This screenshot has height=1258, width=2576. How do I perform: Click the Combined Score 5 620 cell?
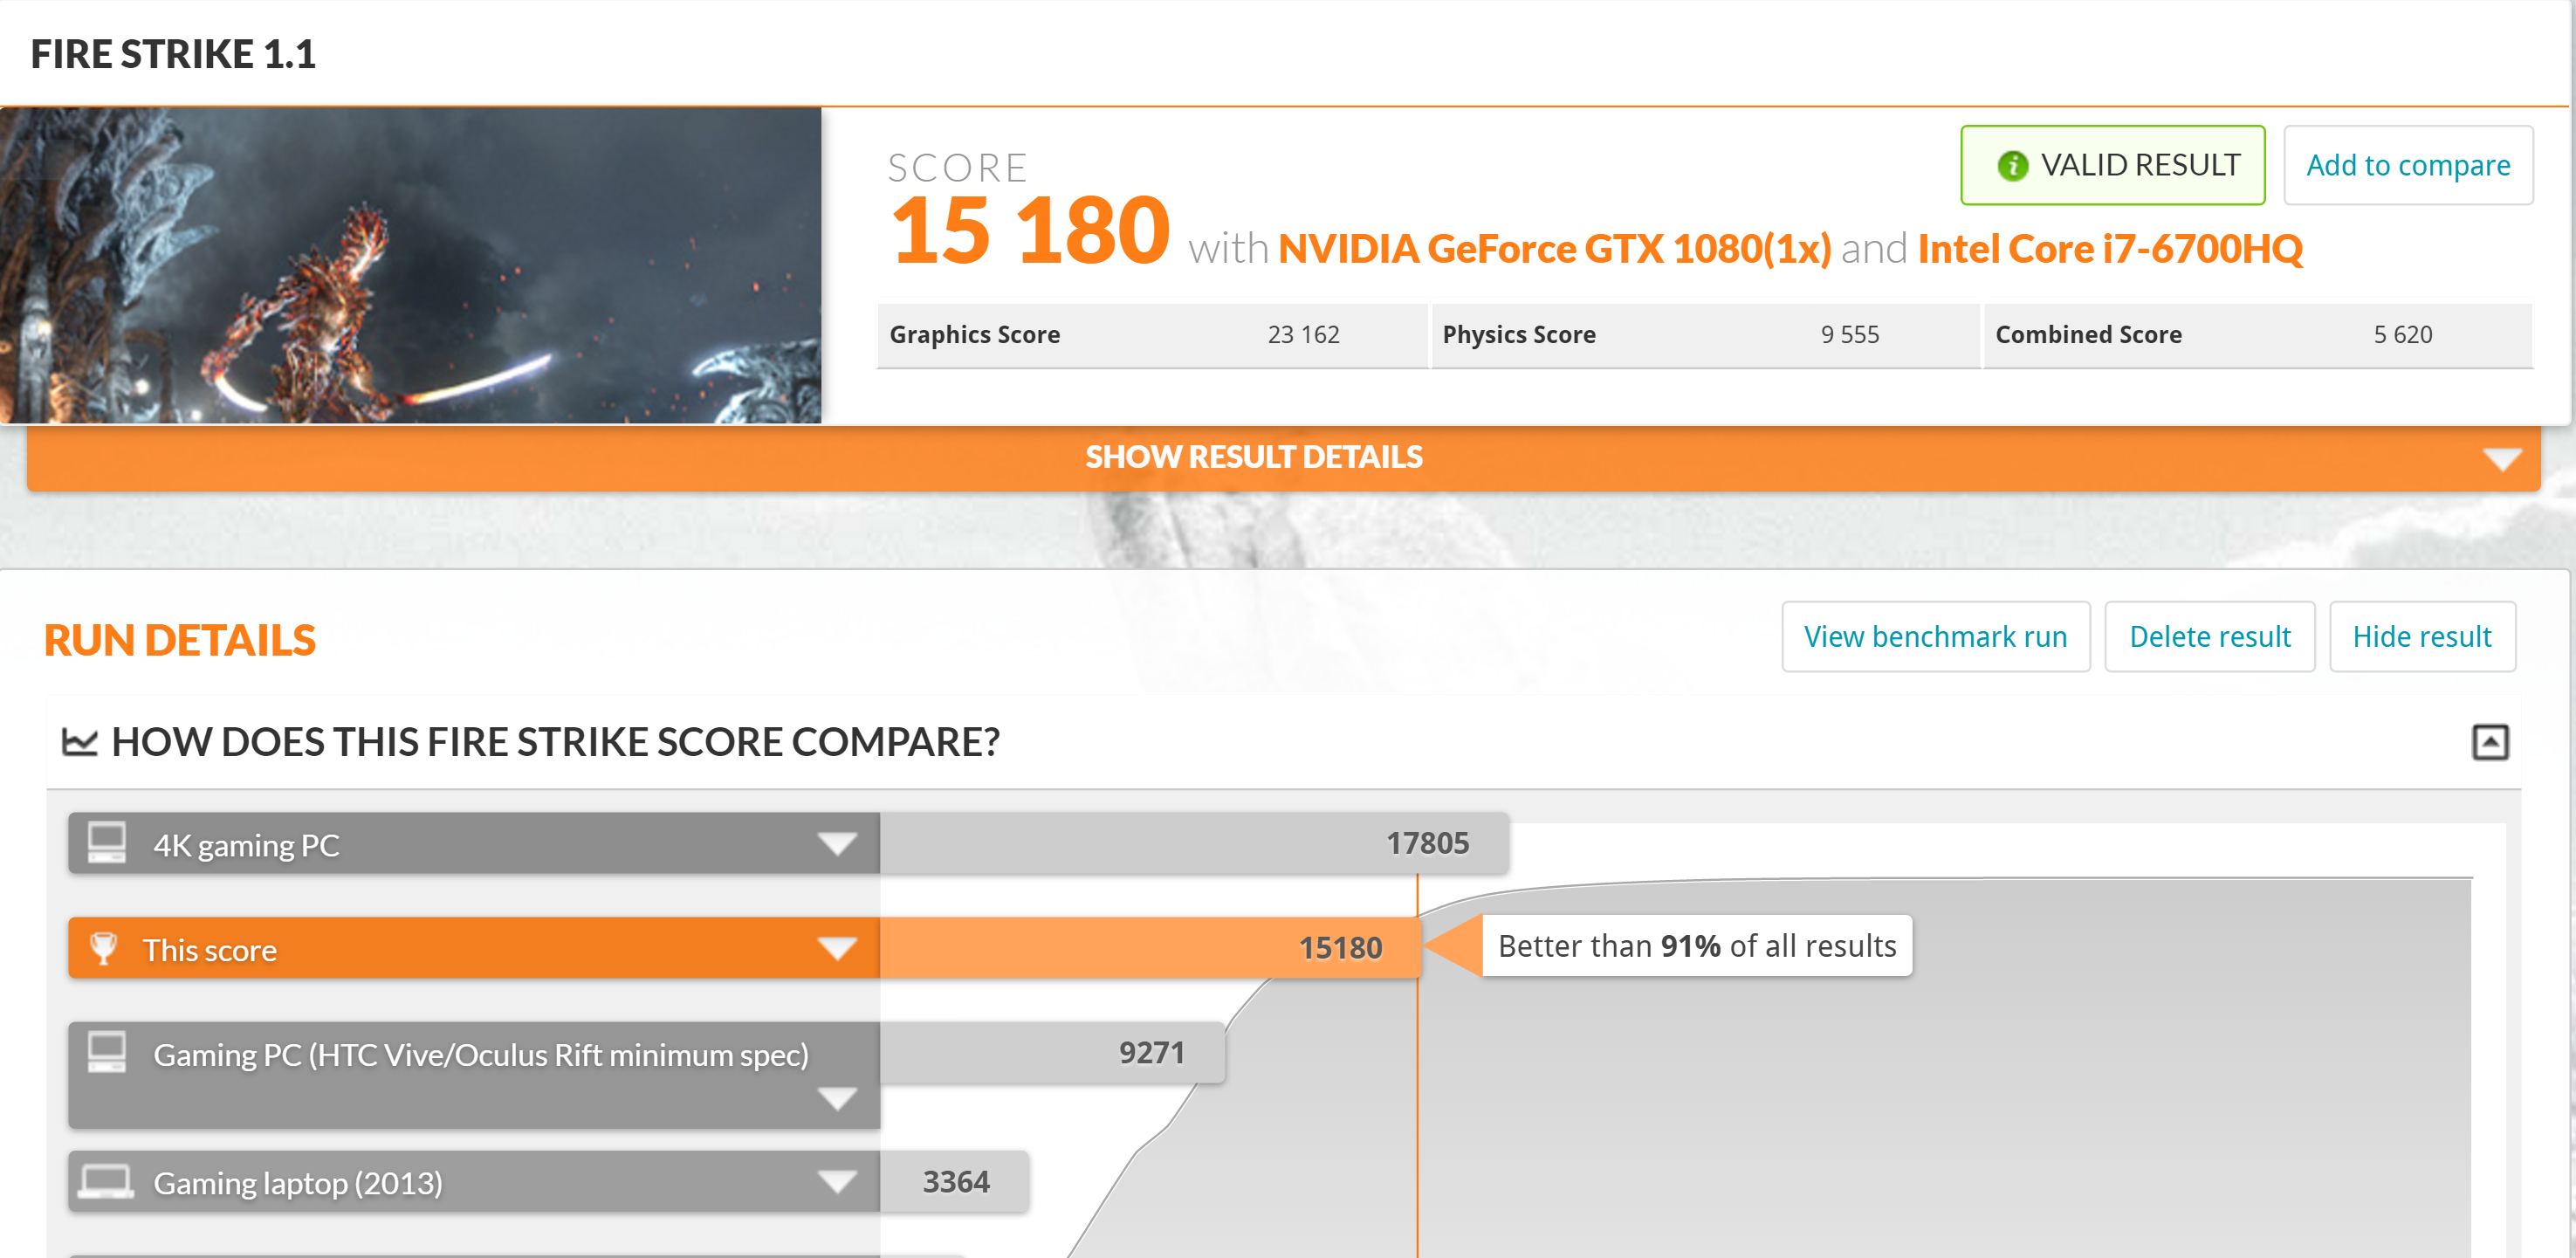pos(2258,335)
